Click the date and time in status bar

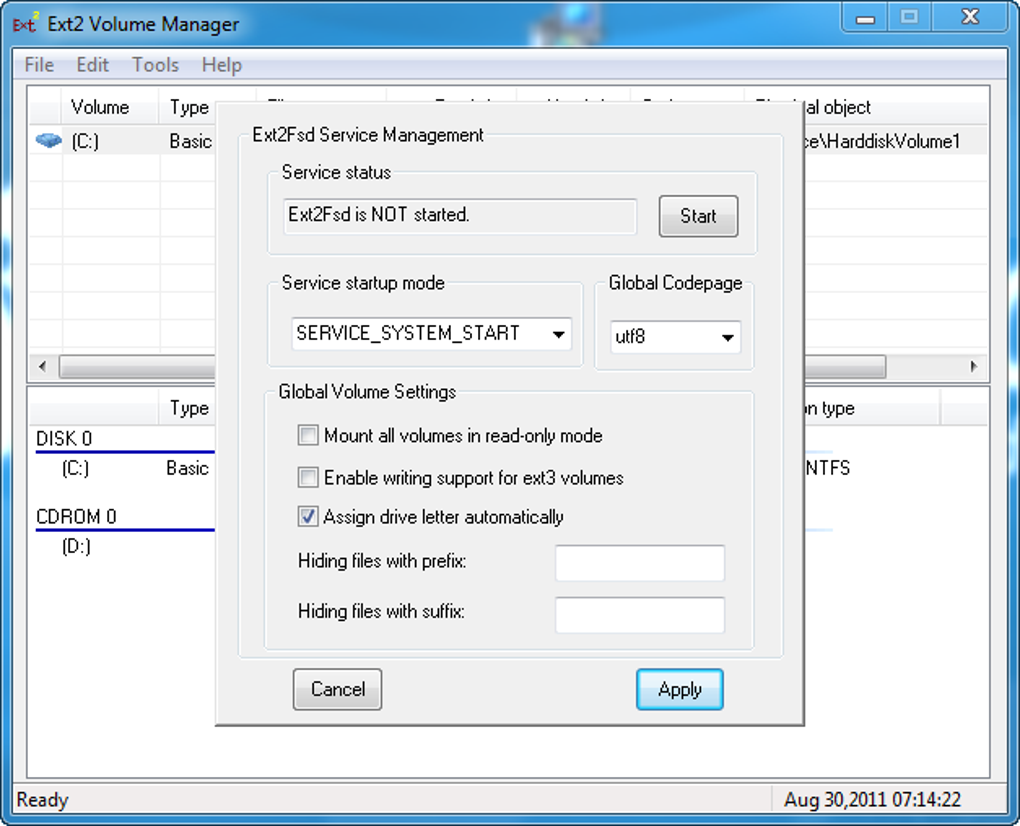(872, 799)
